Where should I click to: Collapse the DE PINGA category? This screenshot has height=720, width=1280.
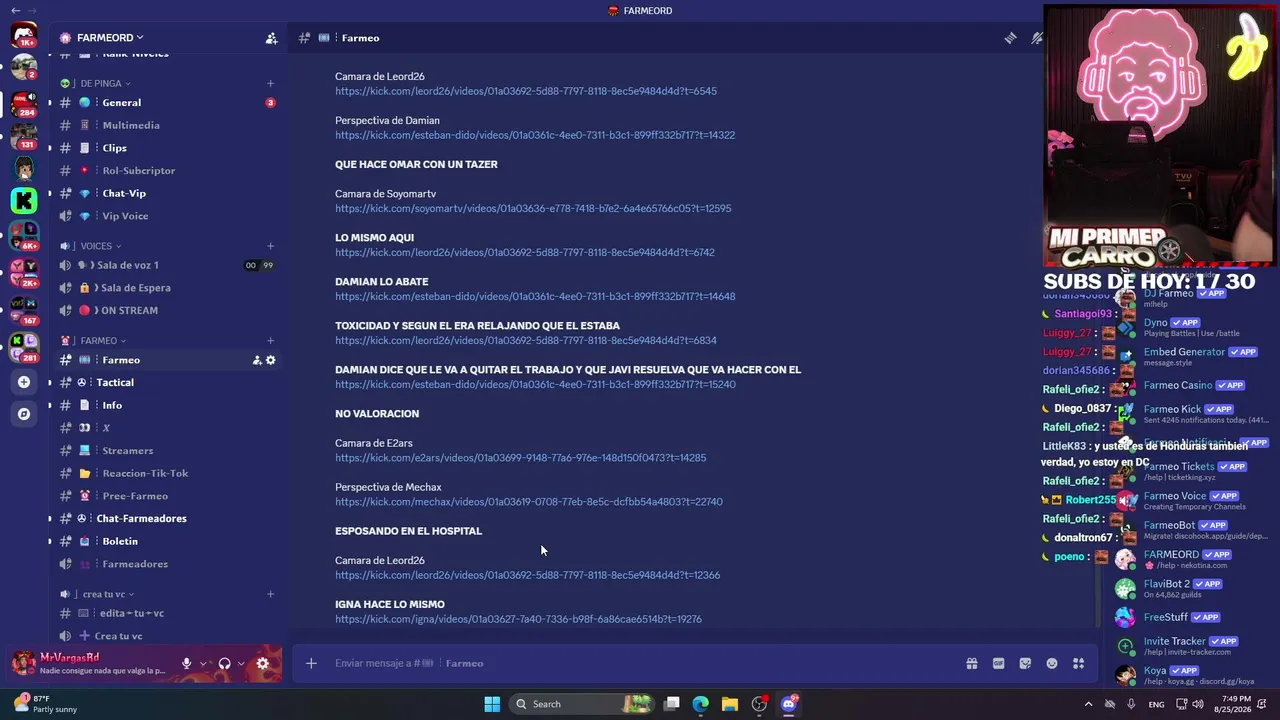coord(105,83)
